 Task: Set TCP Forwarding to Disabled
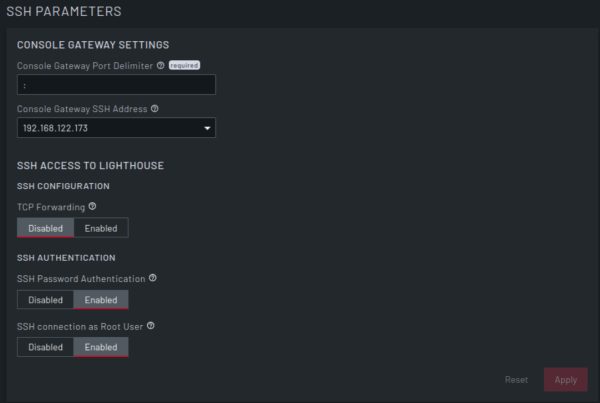45,228
